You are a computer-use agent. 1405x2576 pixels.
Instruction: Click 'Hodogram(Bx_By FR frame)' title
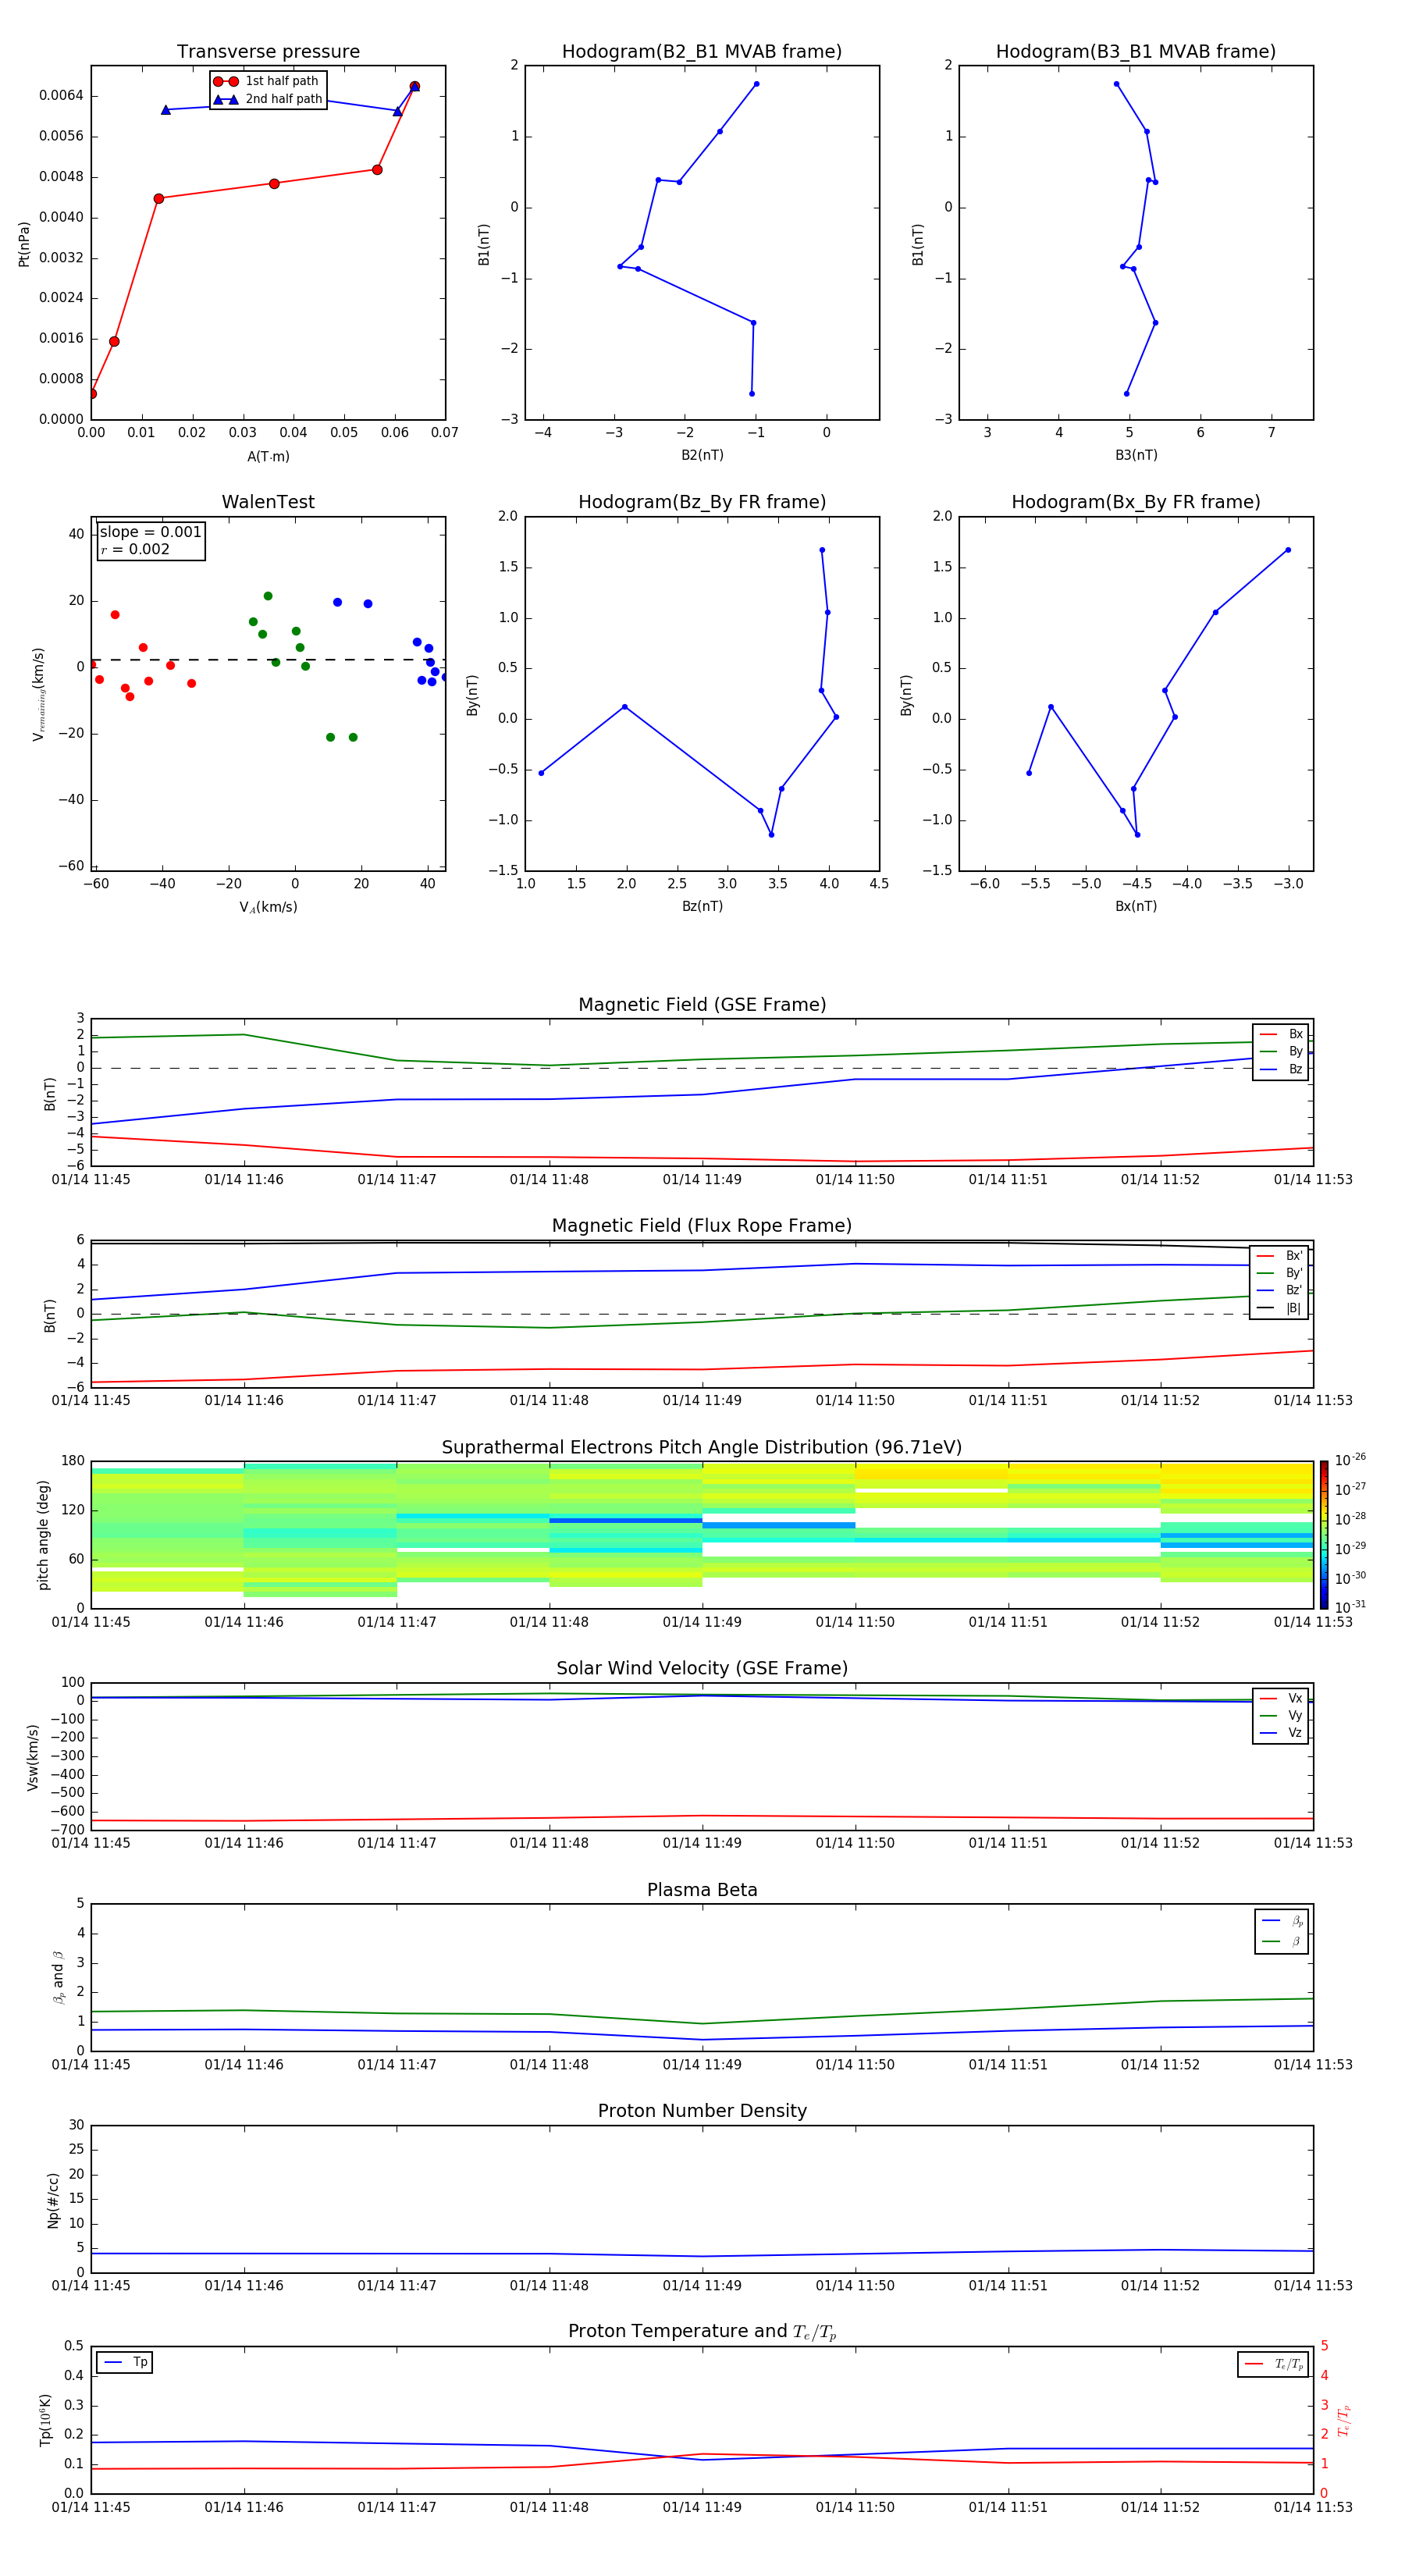pos(1136,502)
